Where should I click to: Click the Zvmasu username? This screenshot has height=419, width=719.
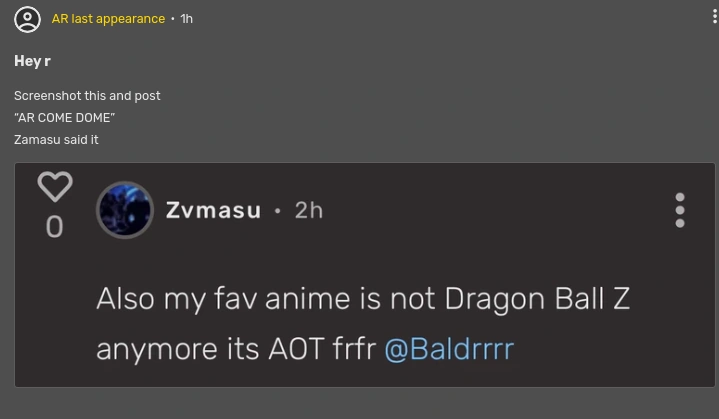pos(213,210)
